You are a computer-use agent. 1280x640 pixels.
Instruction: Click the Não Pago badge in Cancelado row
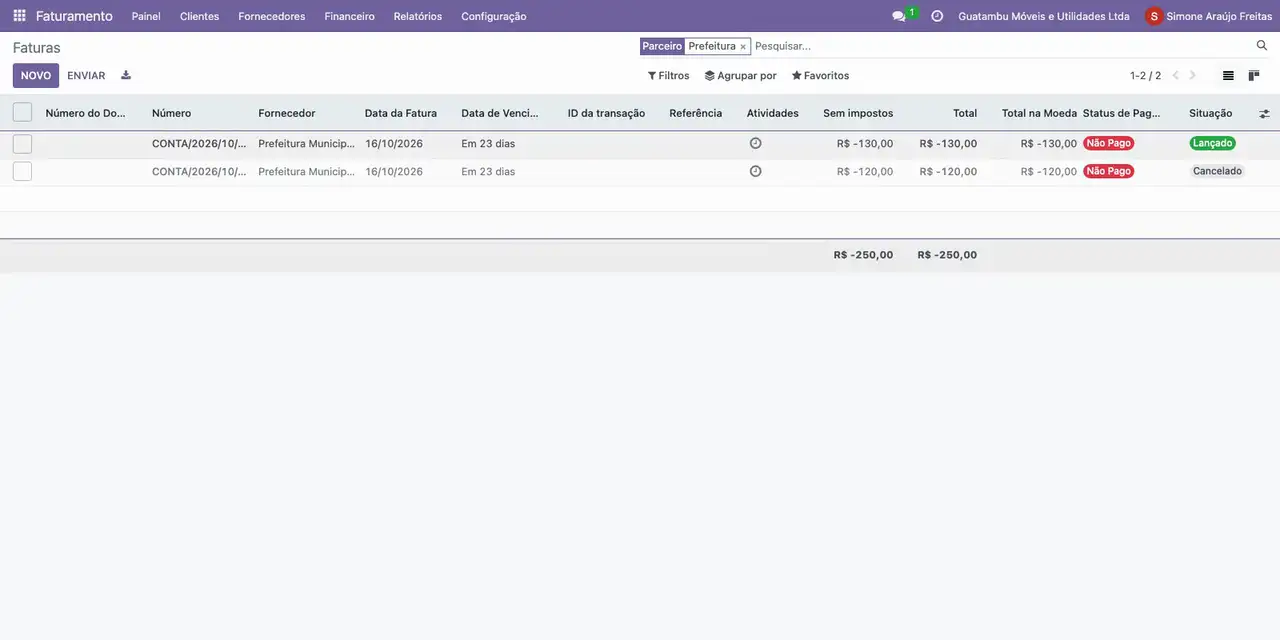(1109, 171)
